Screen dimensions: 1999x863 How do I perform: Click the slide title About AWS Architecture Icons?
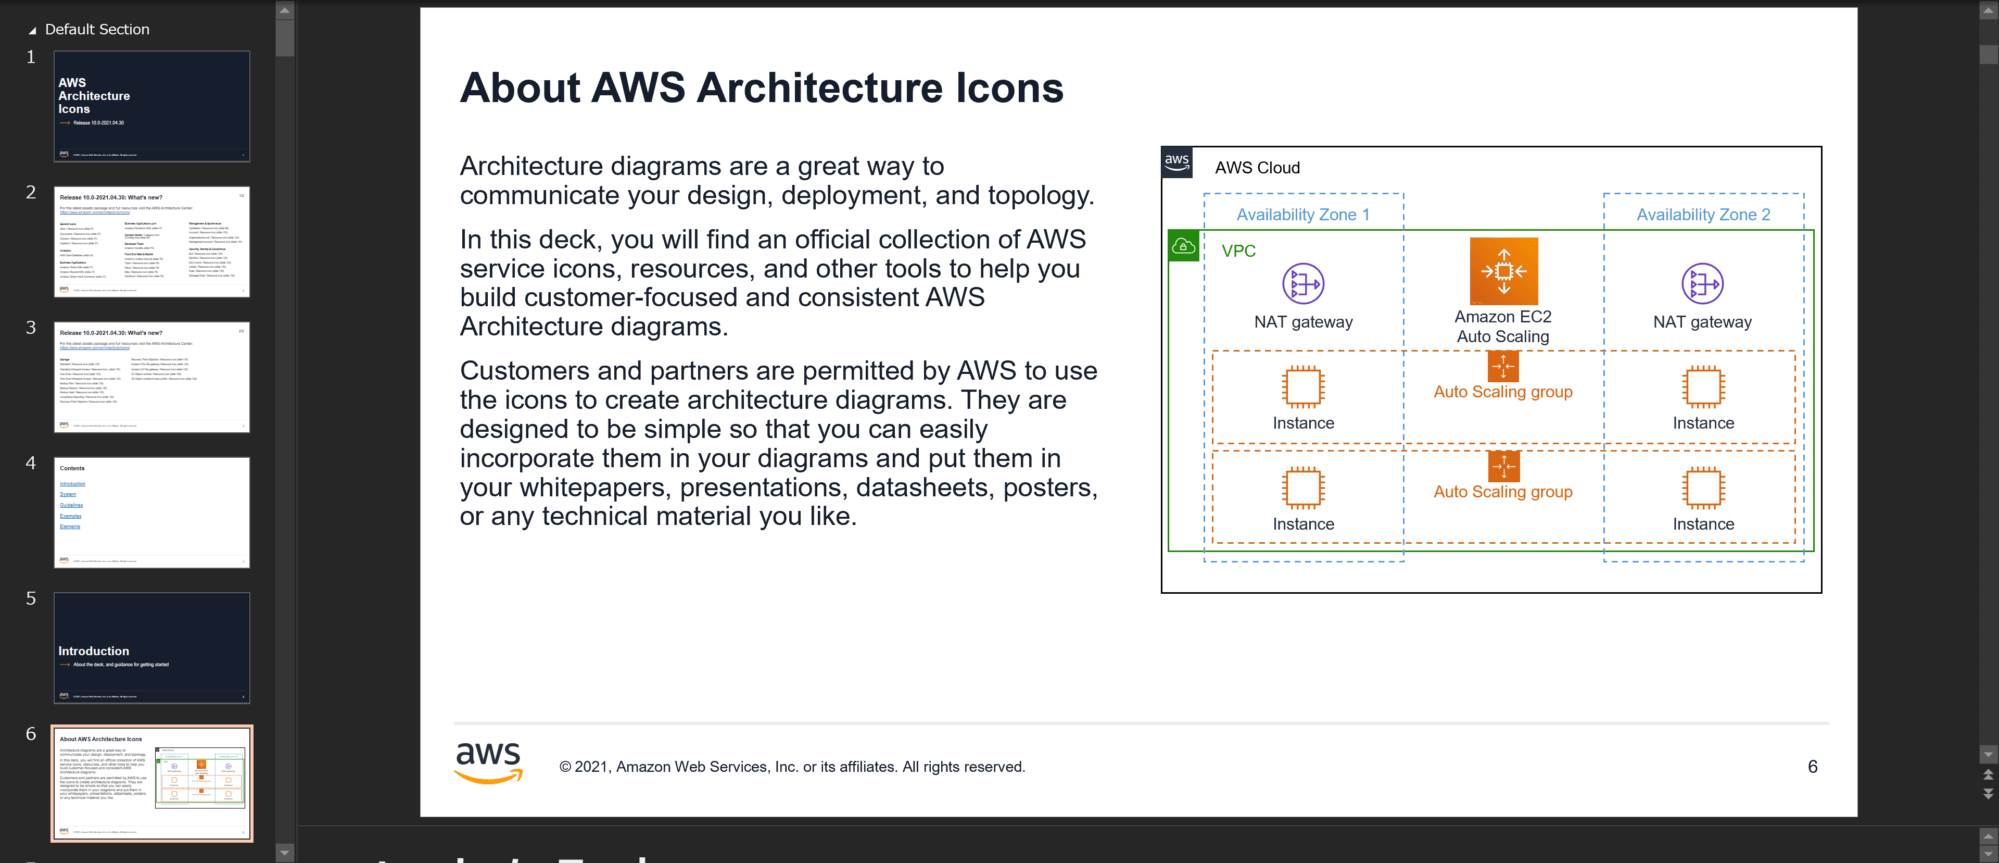[761, 88]
